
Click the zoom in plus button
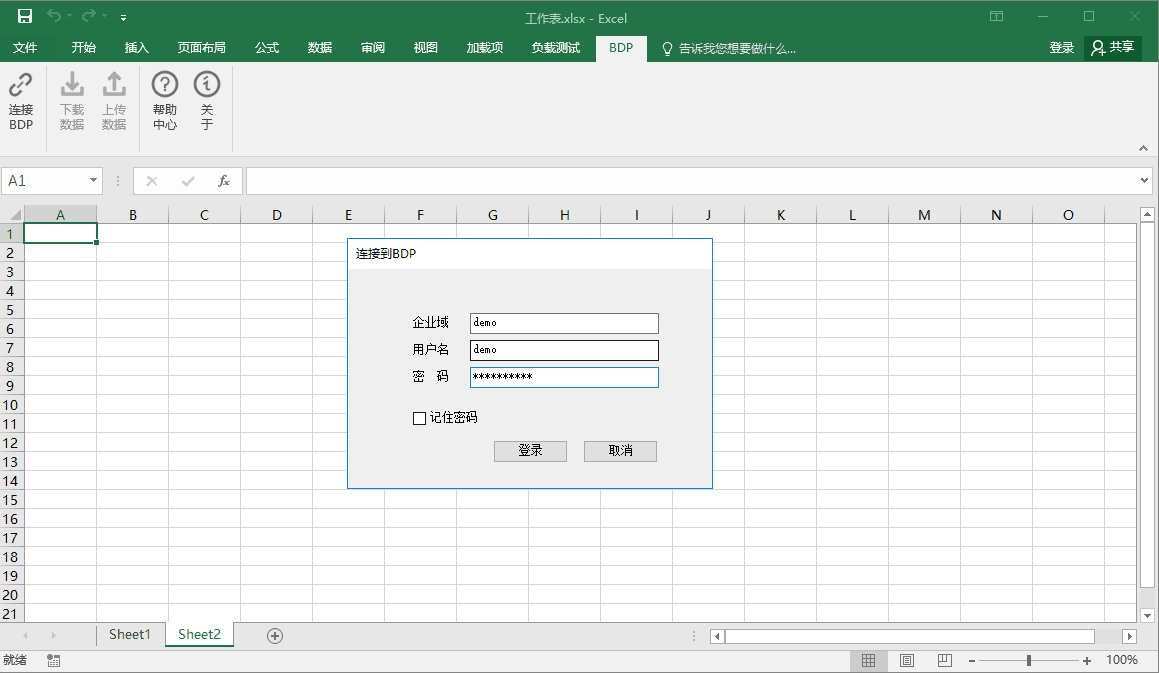(1087, 660)
